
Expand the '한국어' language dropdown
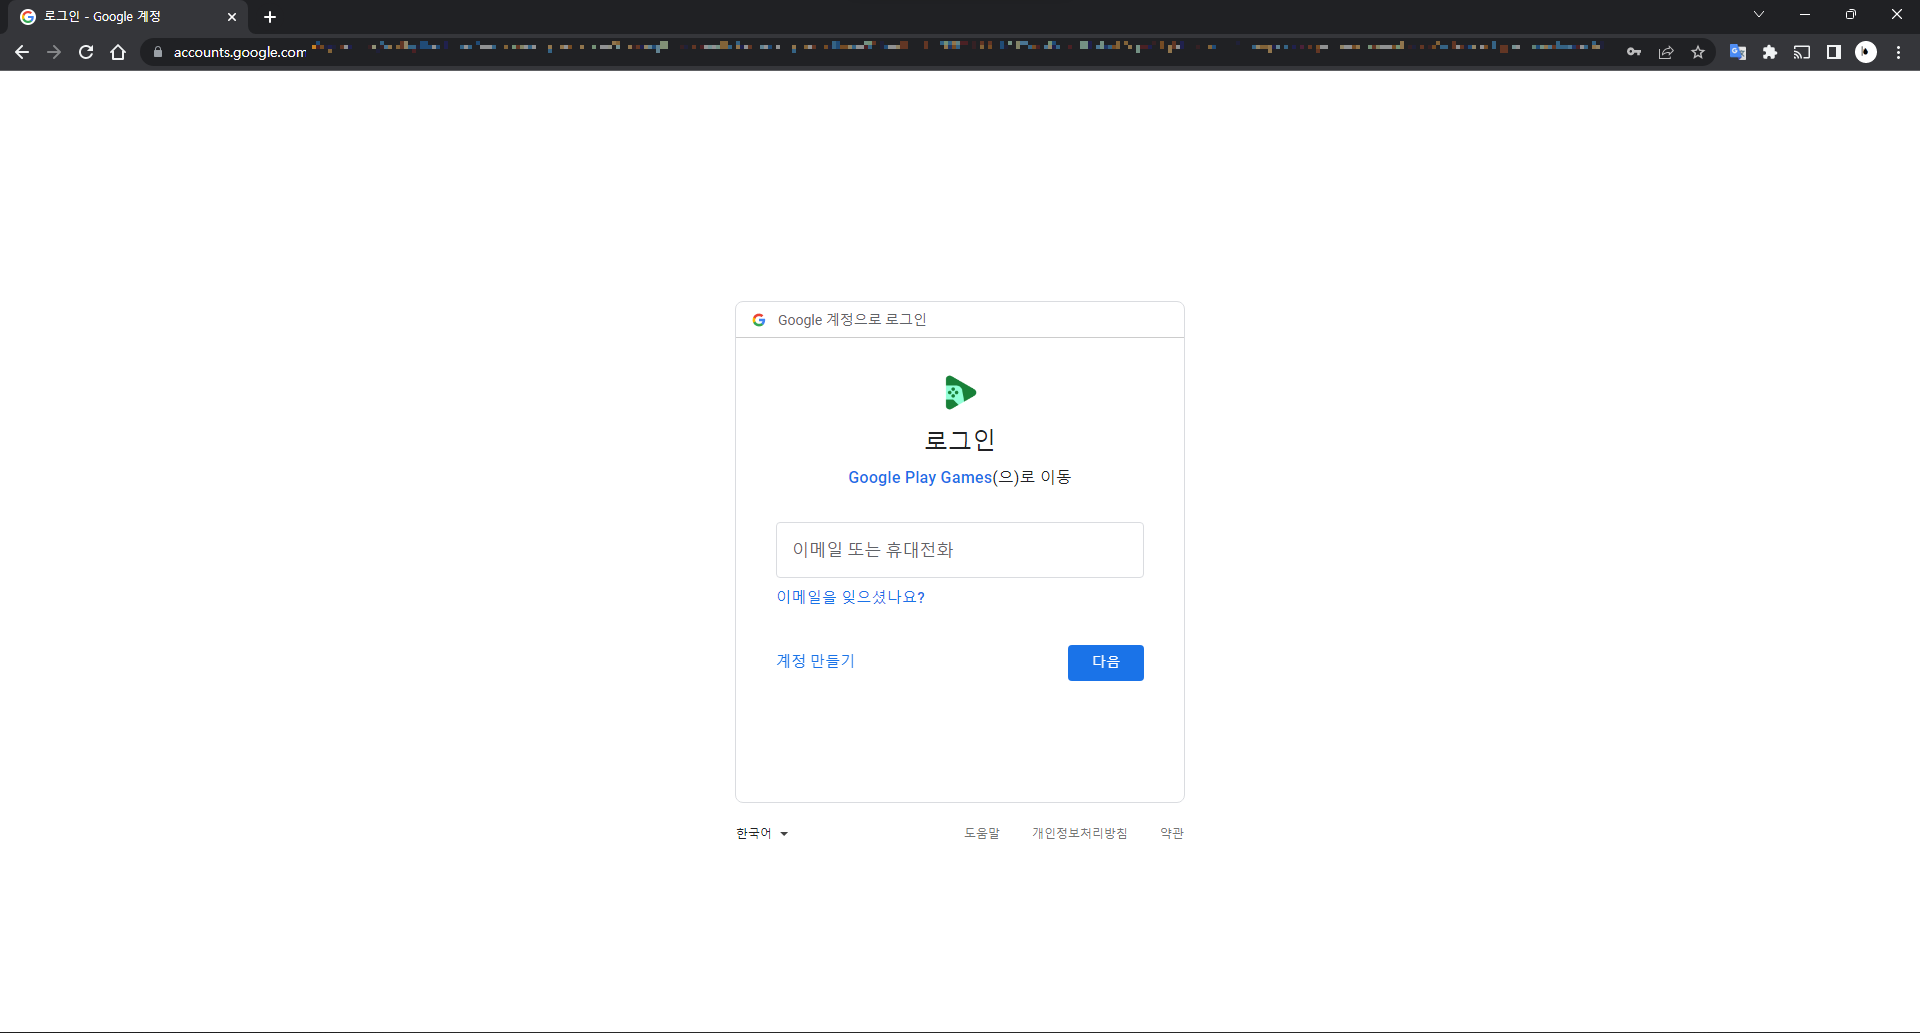pyautogui.click(x=762, y=833)
